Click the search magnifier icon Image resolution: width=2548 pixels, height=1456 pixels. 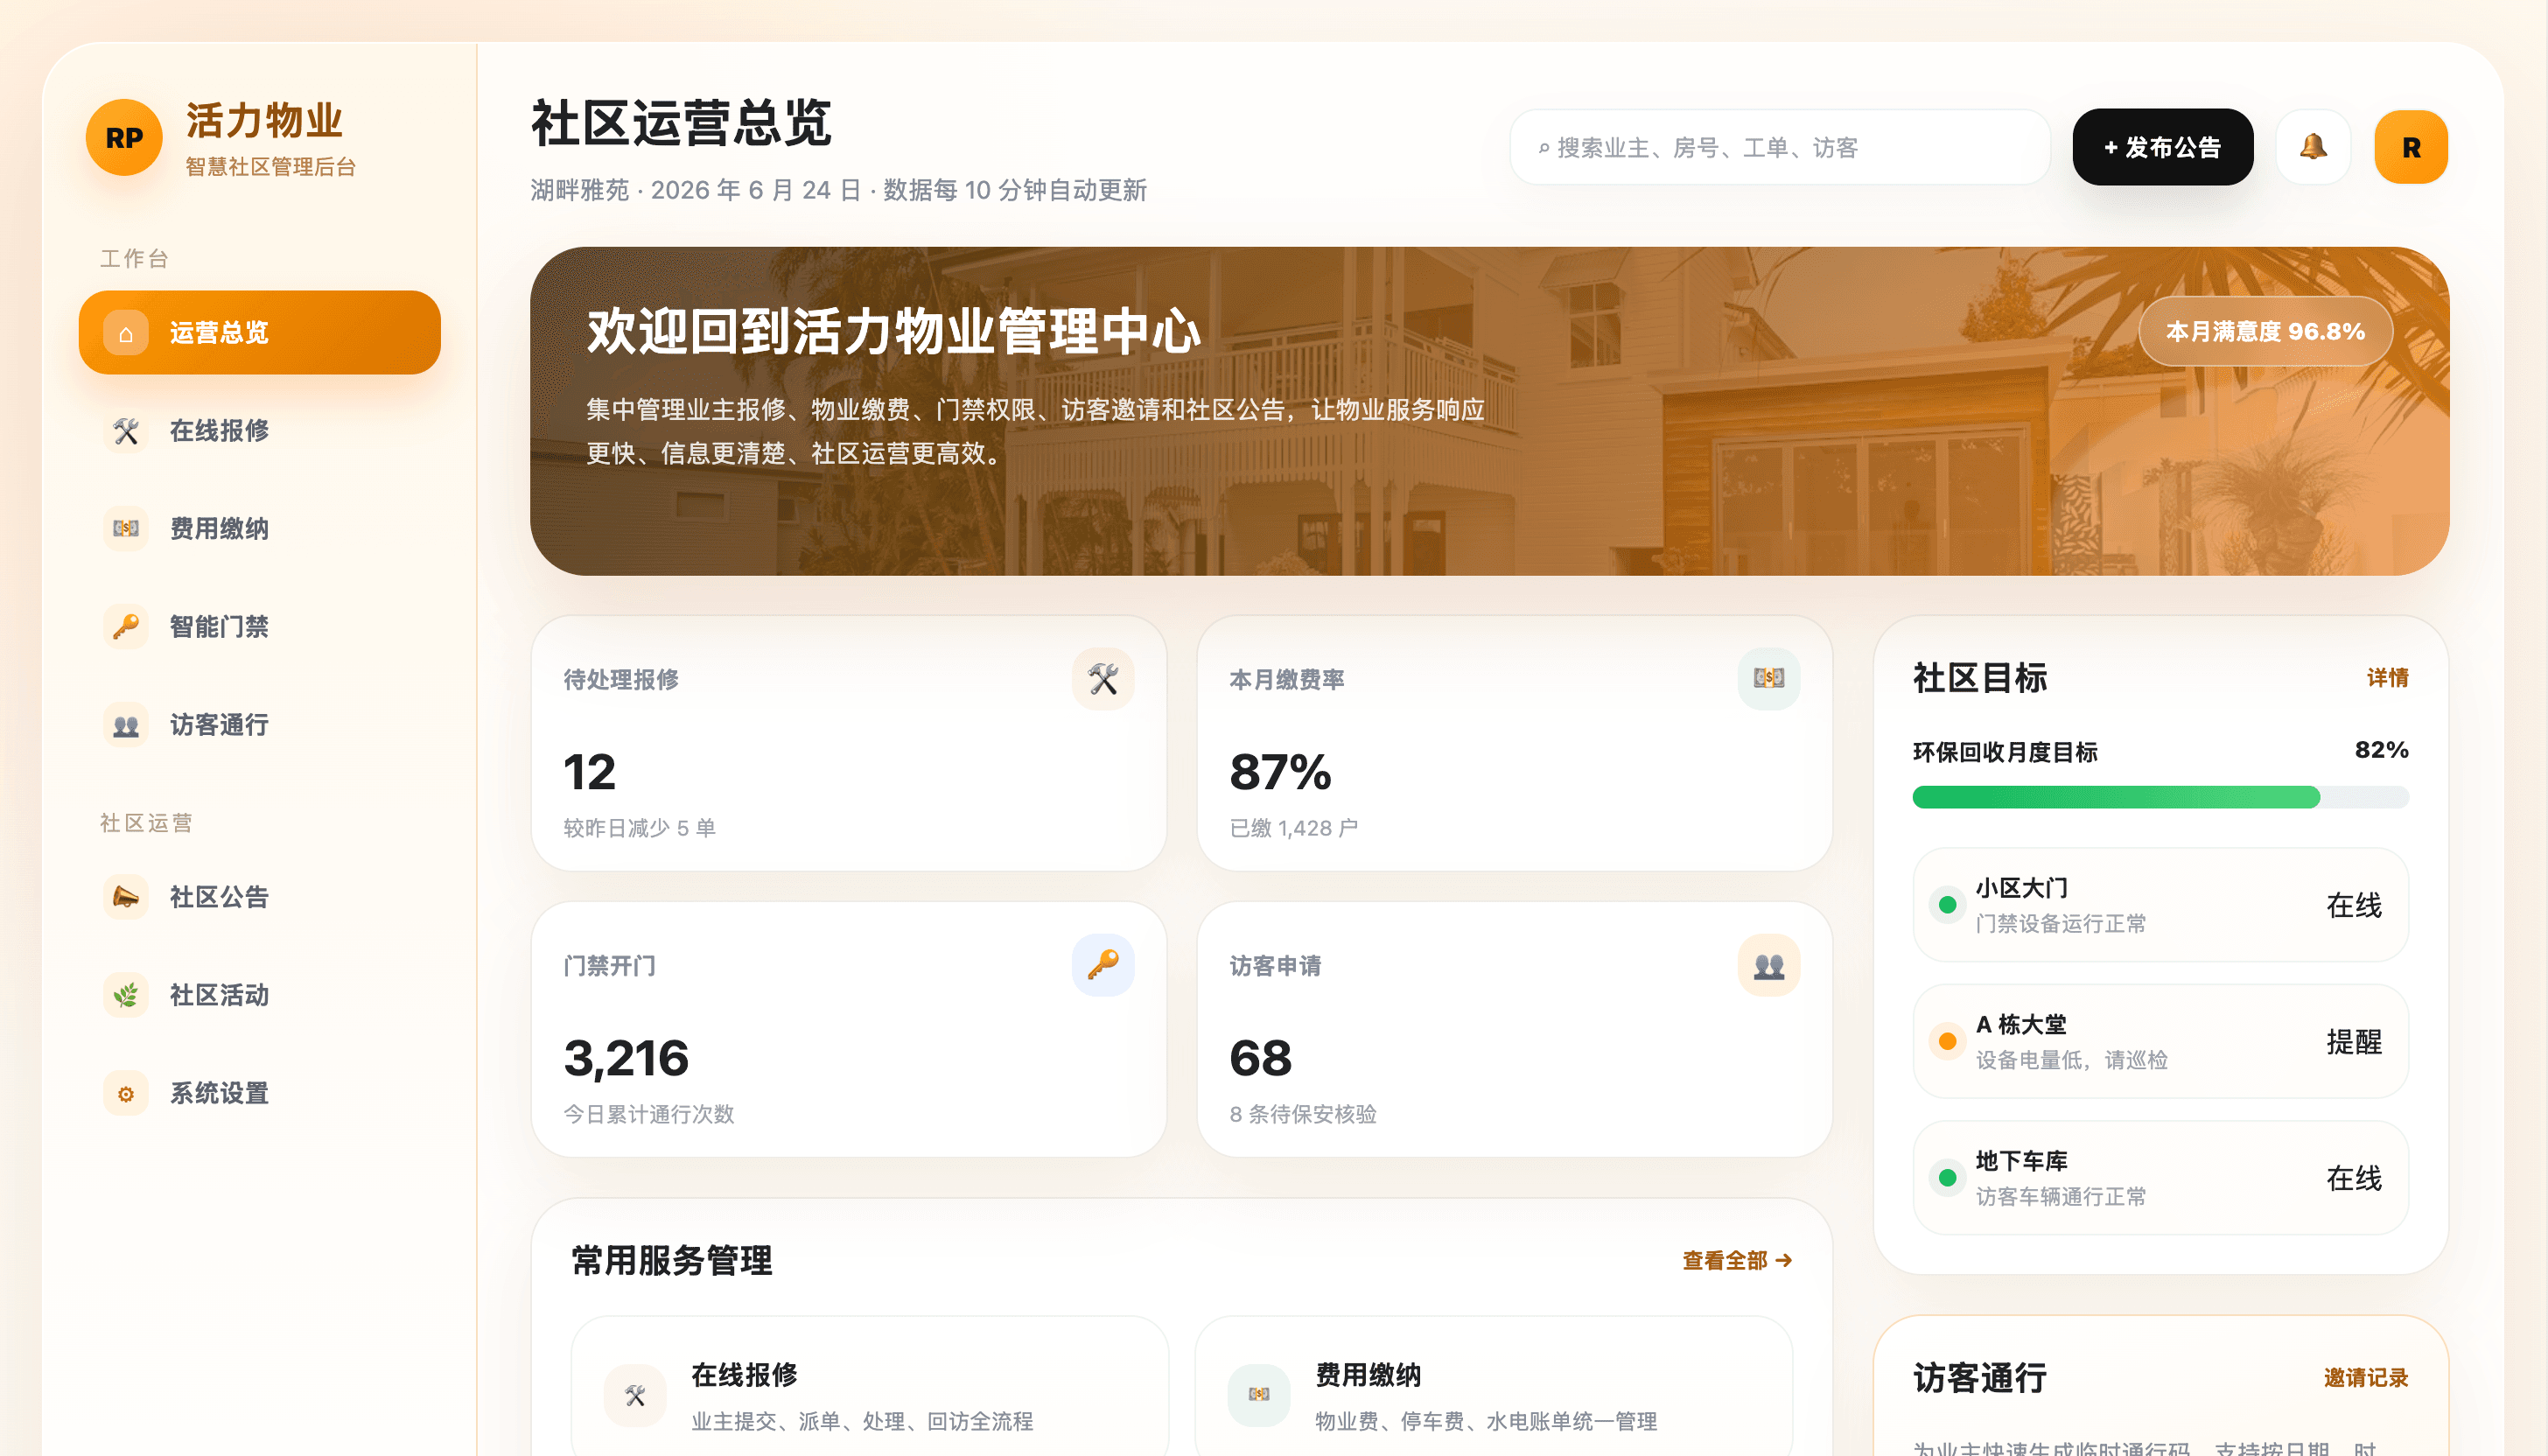coord(1544,148)
